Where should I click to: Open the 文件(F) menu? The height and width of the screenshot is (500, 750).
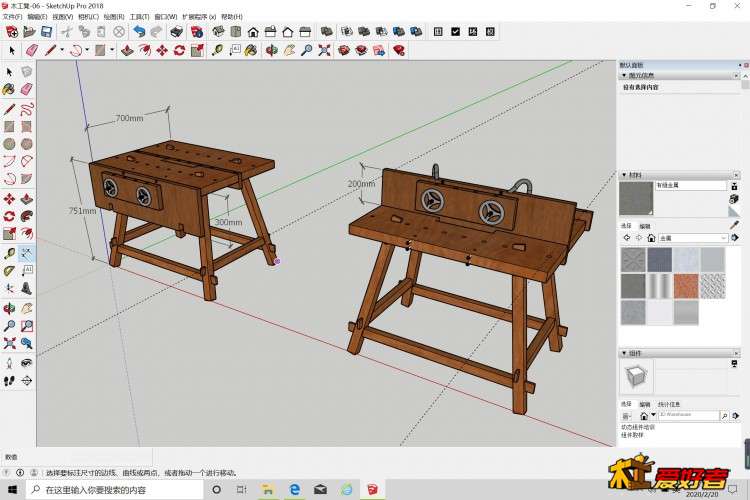click(12, 17)
